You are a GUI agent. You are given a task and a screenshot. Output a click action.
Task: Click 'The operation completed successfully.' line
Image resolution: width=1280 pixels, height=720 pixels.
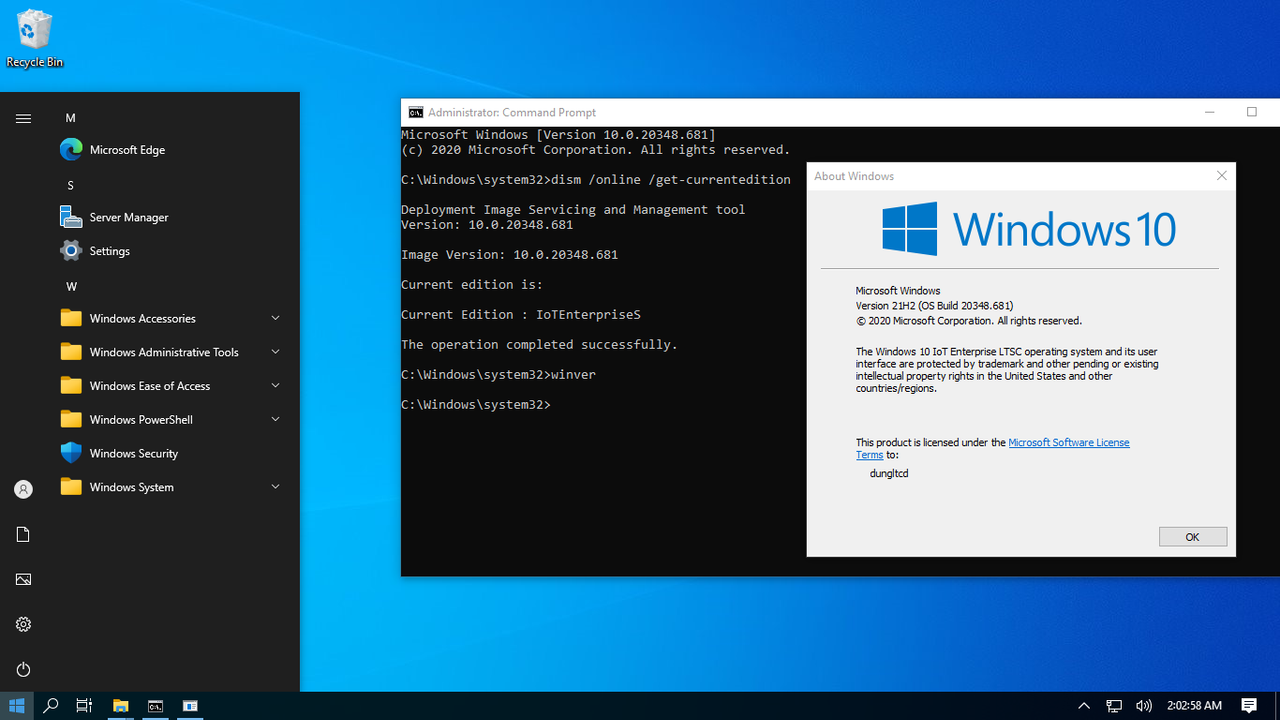pyautogui.click(x=540, y=344)
